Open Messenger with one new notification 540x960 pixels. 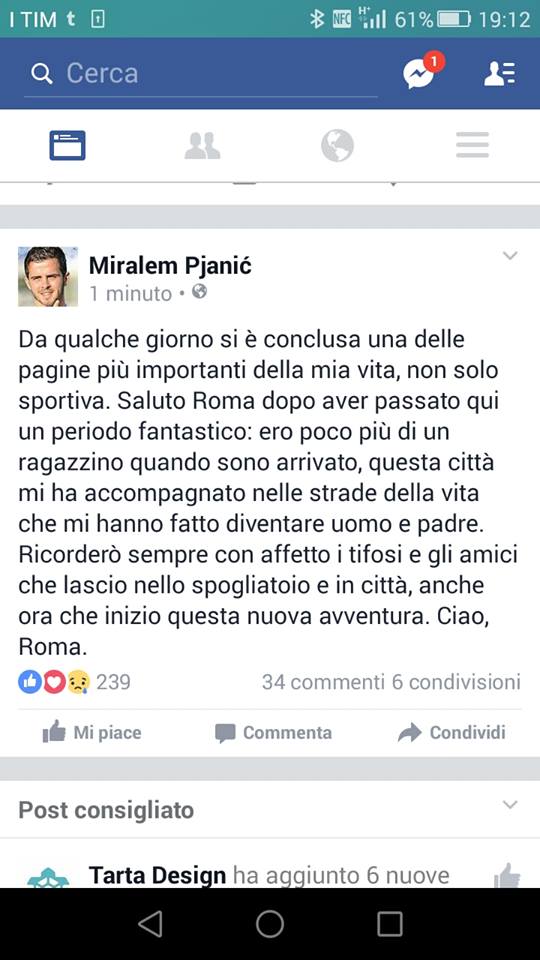[422, 72]
